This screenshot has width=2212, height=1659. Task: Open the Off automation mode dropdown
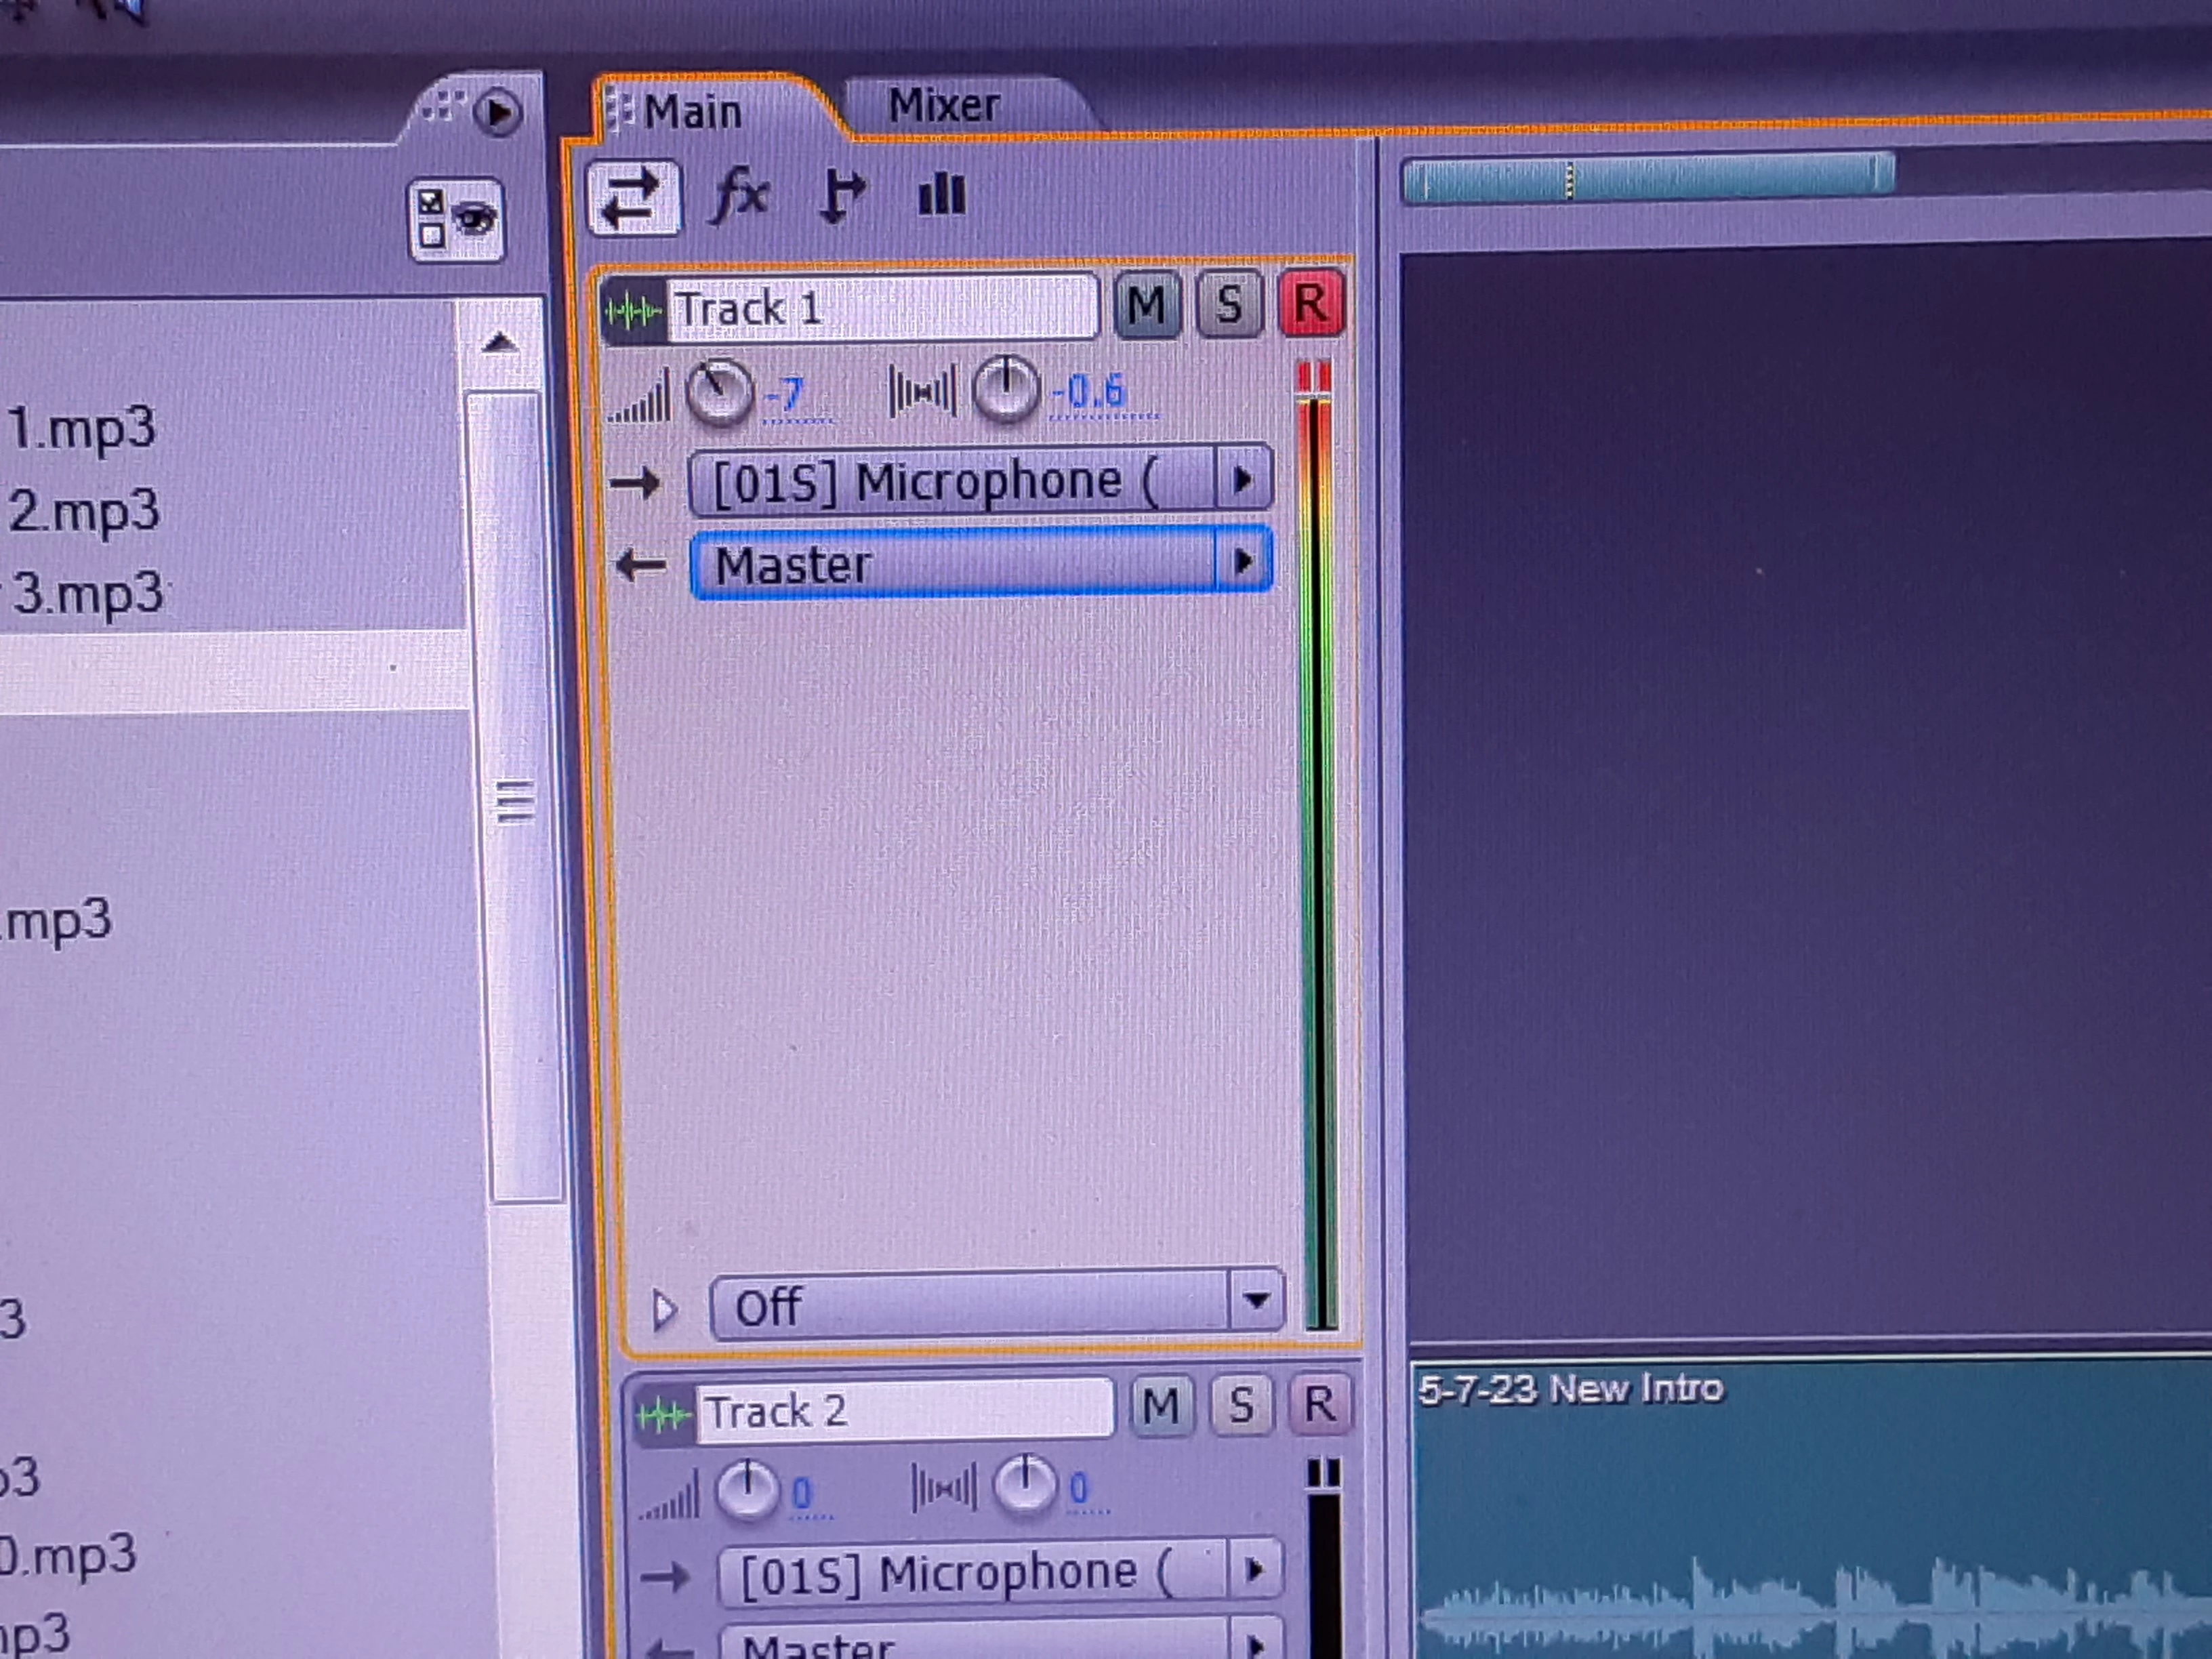tap(996, 1305)
